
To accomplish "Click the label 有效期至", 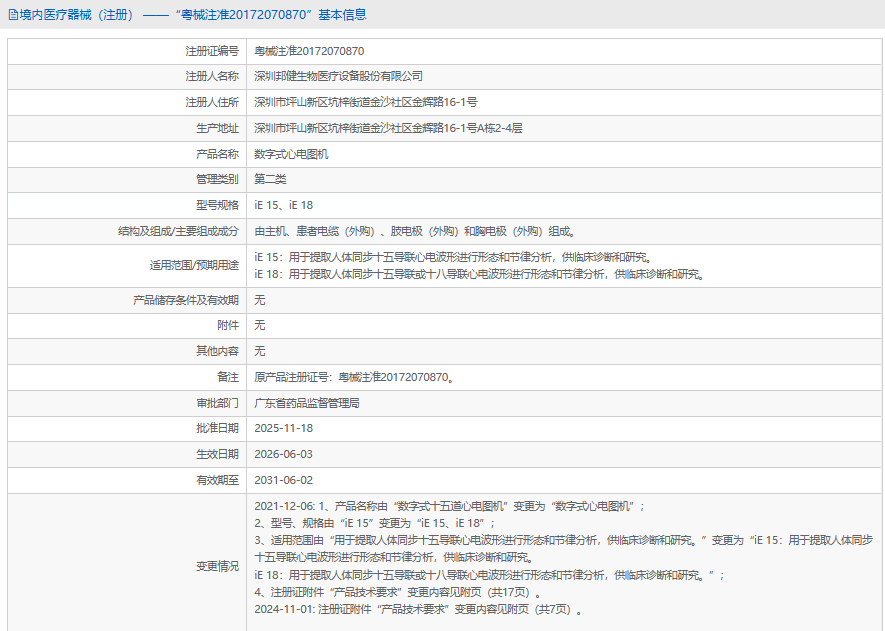I will coord(217,480).
